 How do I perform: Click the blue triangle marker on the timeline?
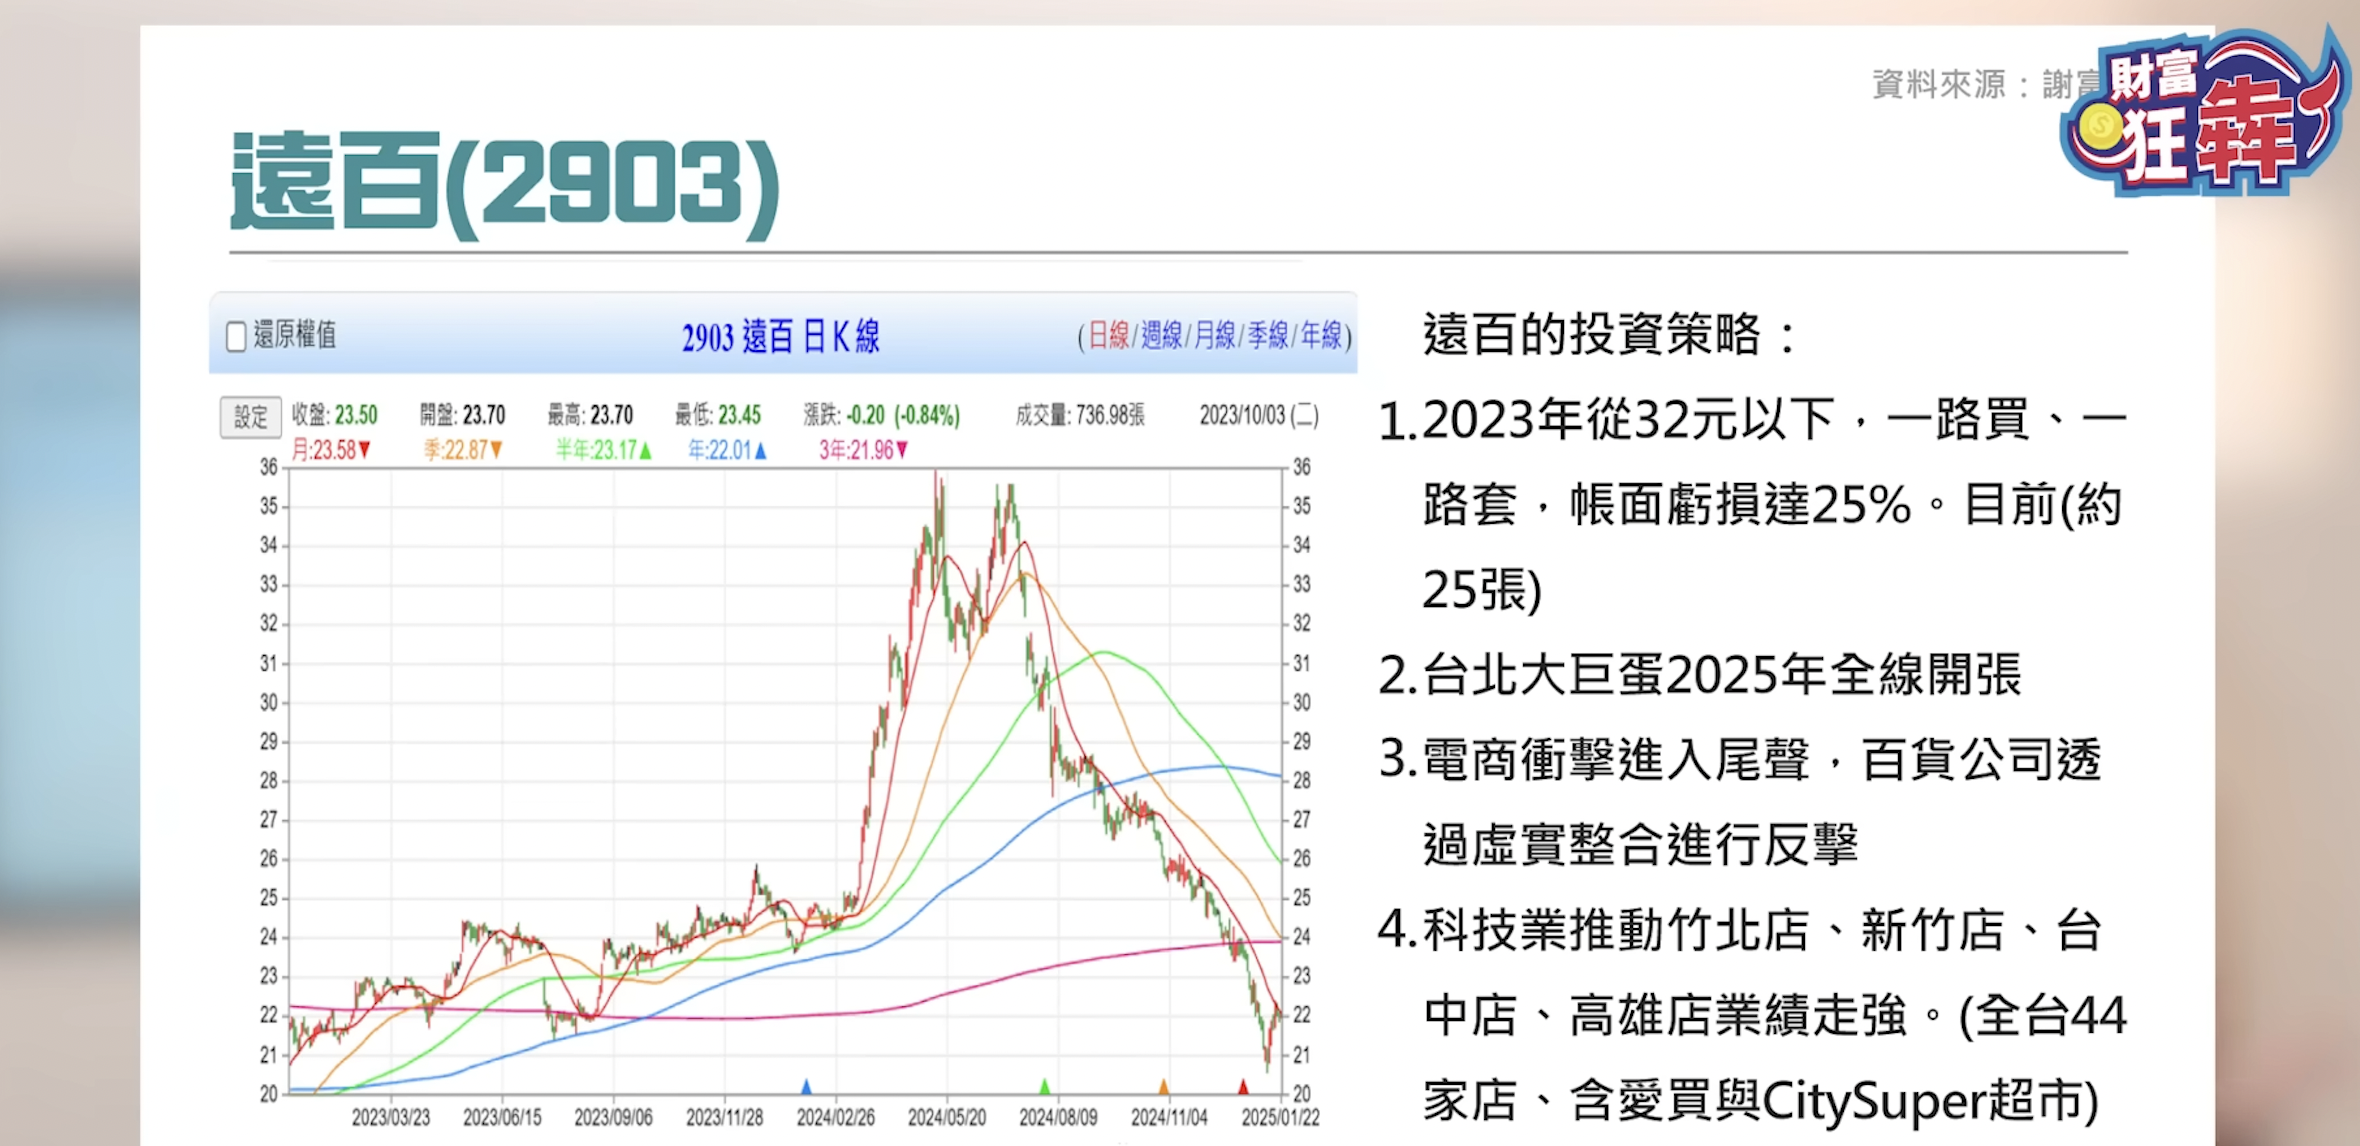pyautogui.click(x=805, y=1086)
